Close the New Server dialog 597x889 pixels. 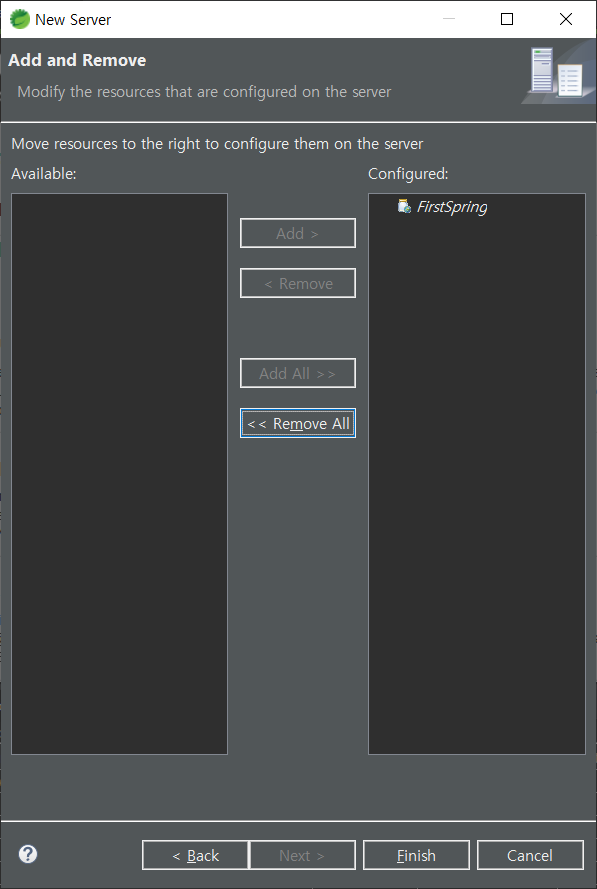click(x=565, y=19)
